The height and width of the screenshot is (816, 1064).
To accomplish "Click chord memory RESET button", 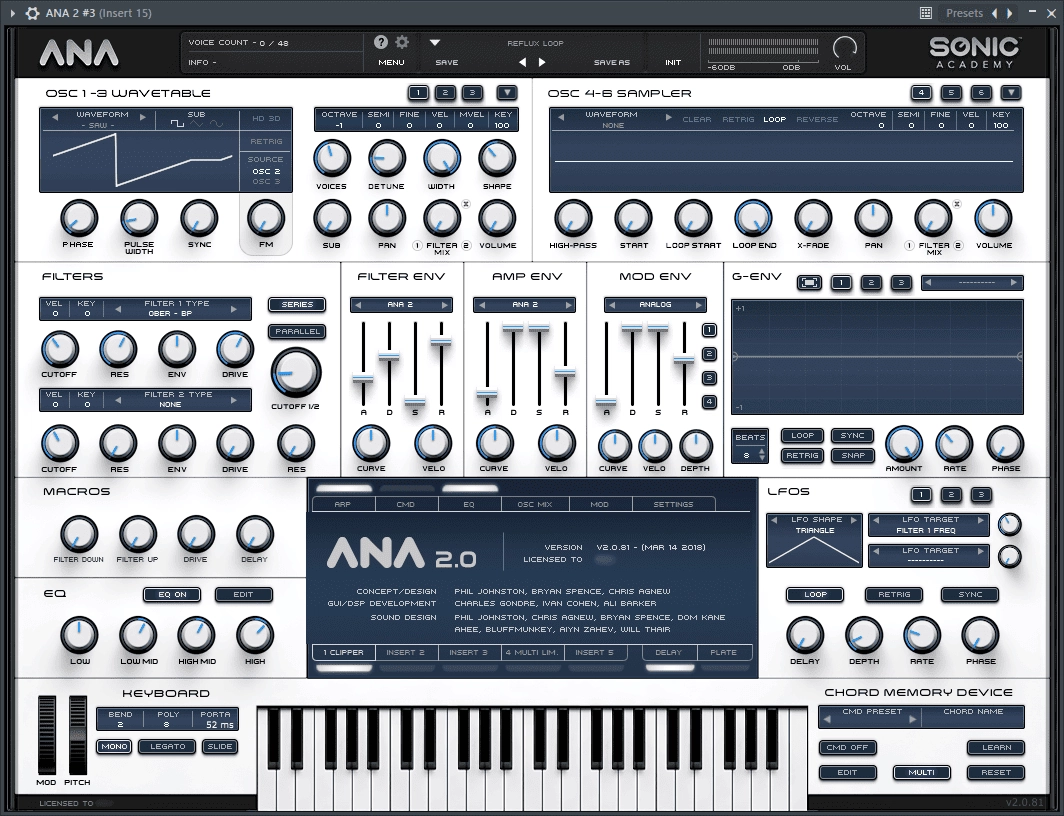I will pyautogui.click(x=996, y=773).
